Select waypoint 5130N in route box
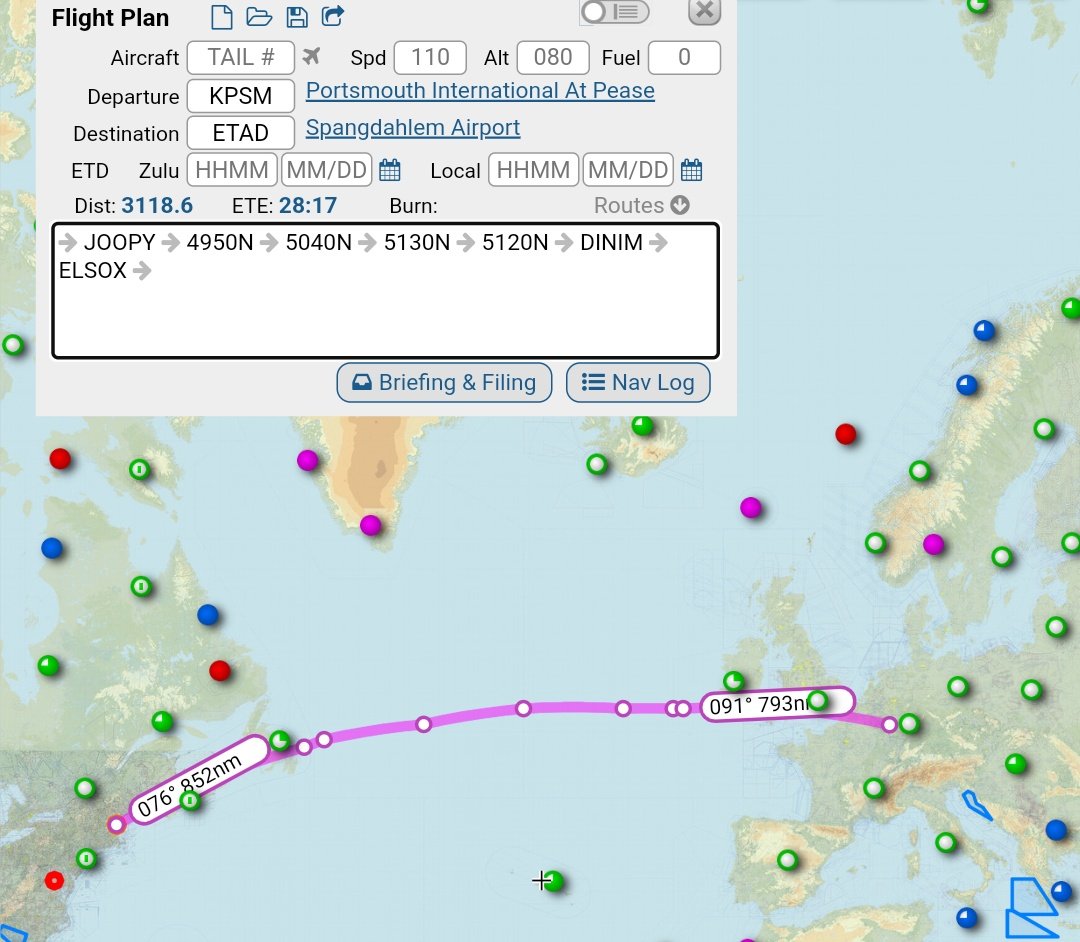This screenshot has width=1080, height=942. tap(417, 242)
